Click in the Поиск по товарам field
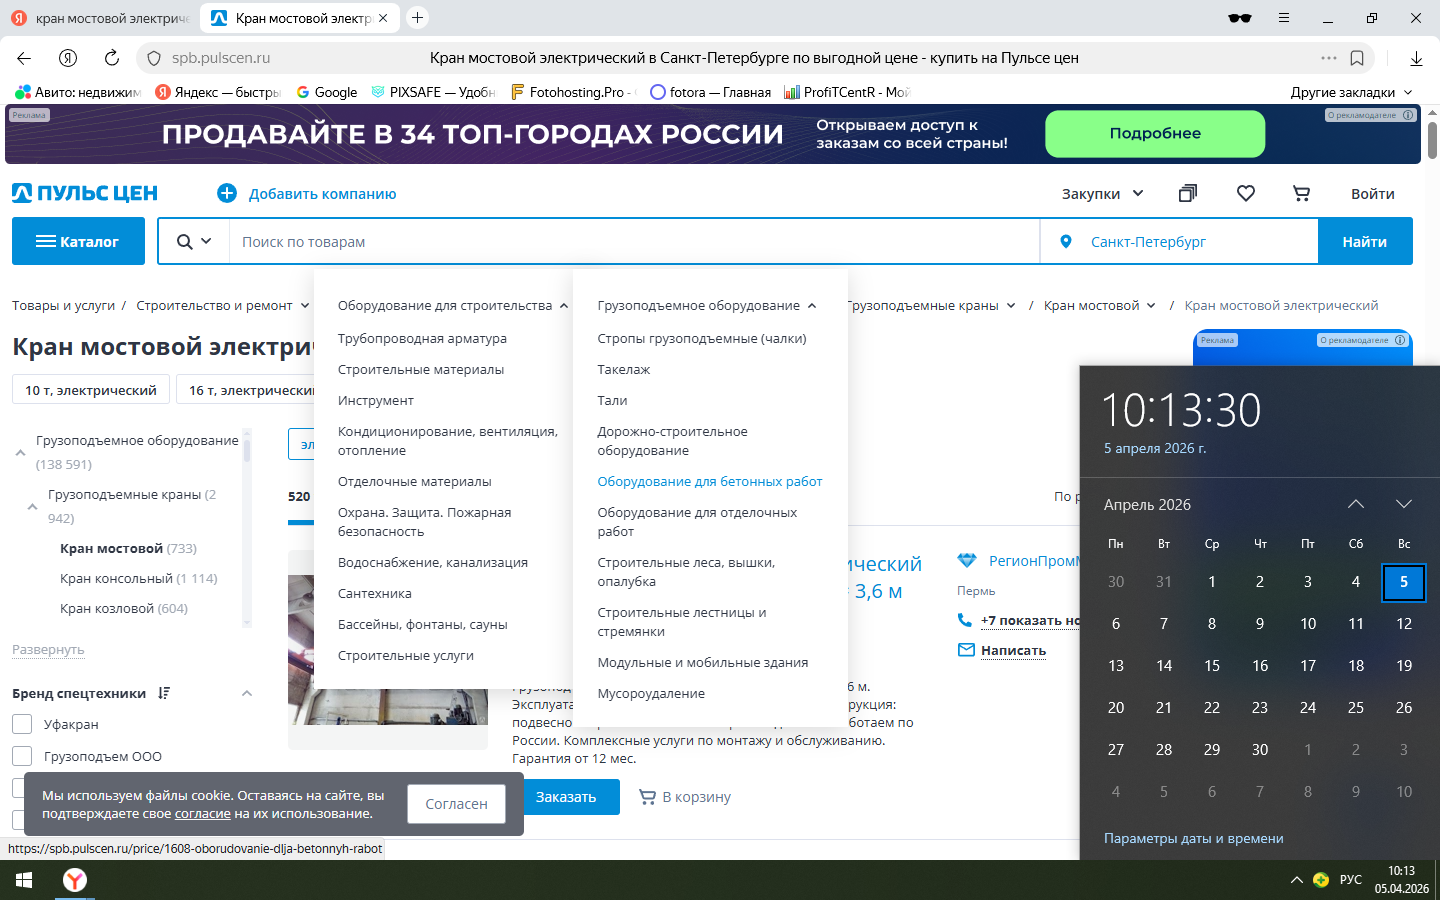This screenshot has height=900, width=1440. click(x=635, y=241)
